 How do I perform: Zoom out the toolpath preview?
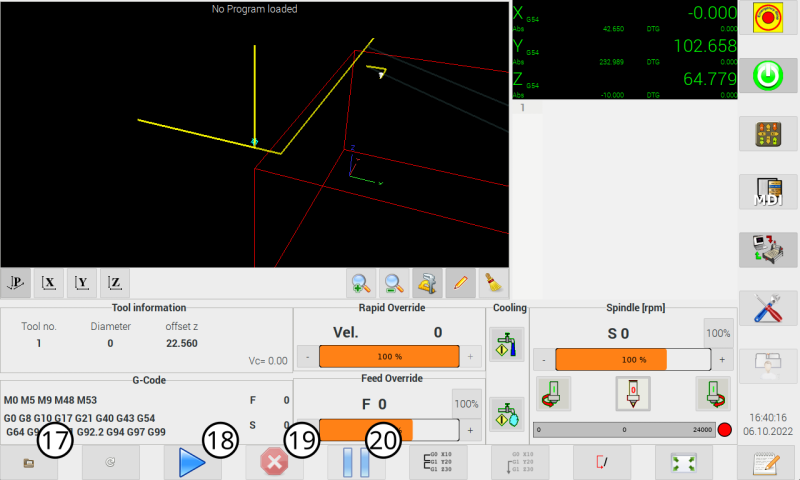click(x=394, y=283)
